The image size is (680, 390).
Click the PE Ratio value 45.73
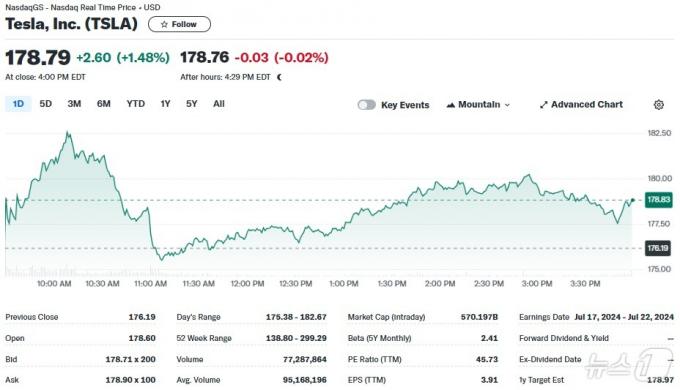[487, 360]
